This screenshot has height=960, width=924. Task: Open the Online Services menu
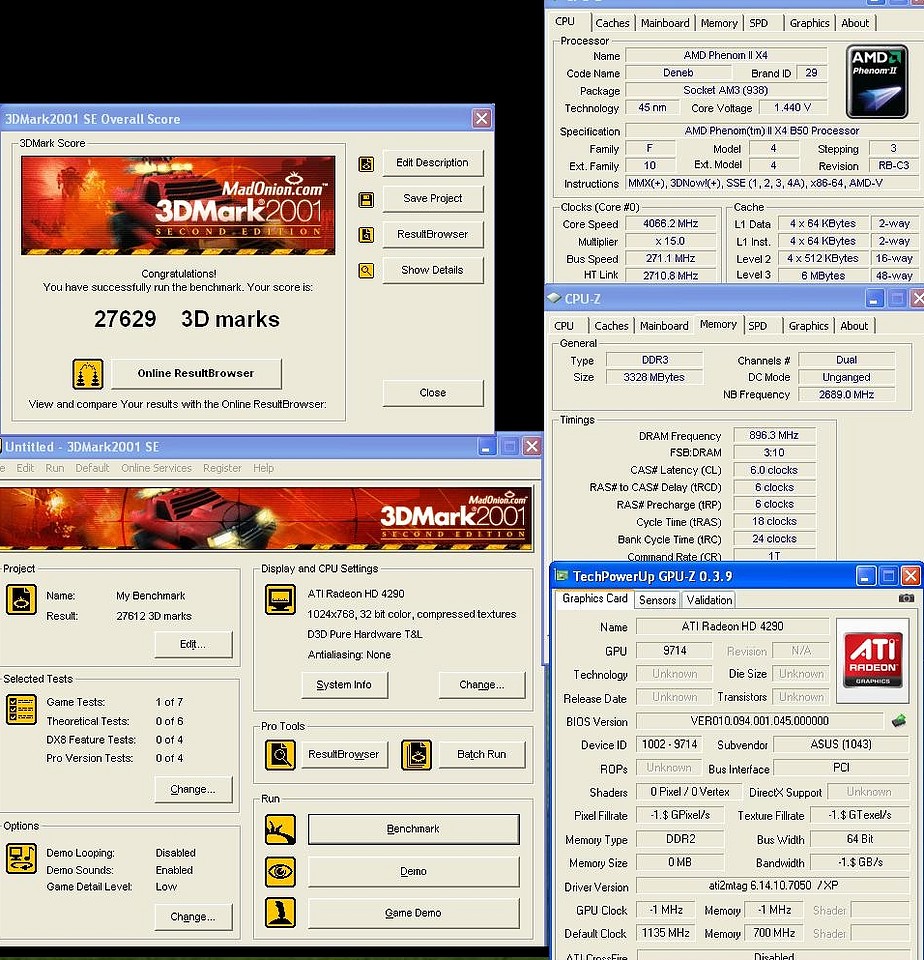(x=156, y=468)
